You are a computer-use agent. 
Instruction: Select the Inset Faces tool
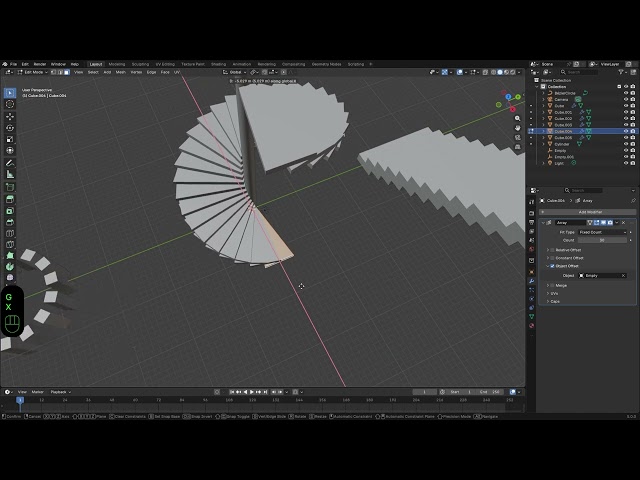pos(10,211)
